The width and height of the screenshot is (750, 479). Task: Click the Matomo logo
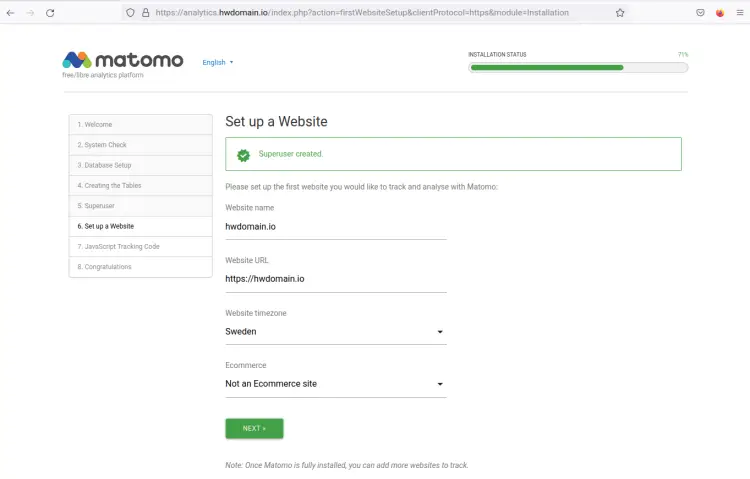coord(122,64)
